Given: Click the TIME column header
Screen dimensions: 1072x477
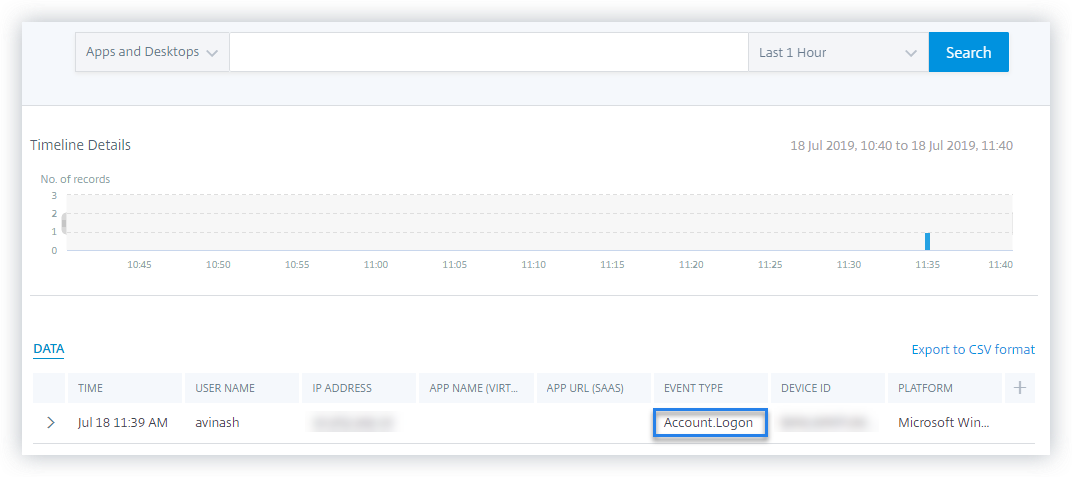Looking at the screenshot, I should tap(125, 387).
